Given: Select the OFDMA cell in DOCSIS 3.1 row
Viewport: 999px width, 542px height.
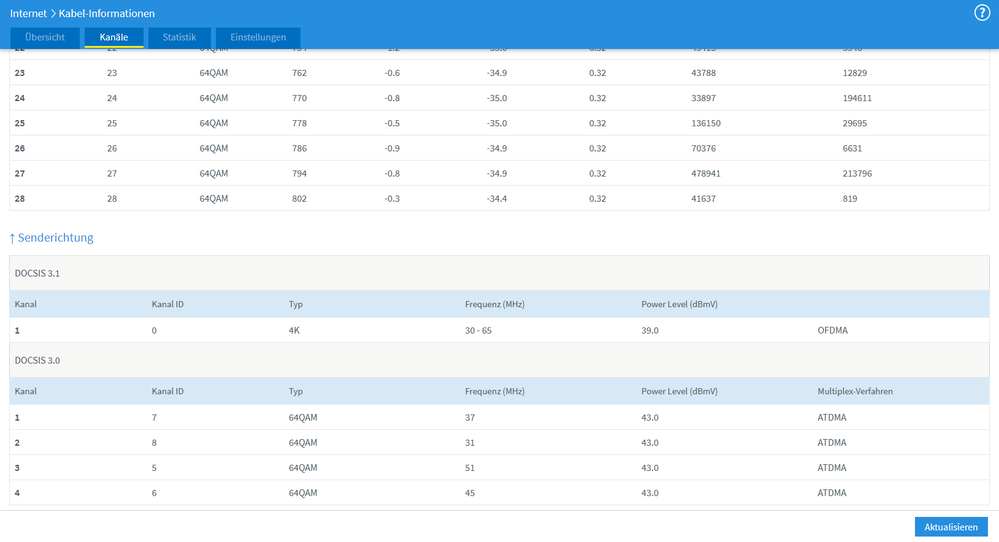Looking at the screenshot, I should click(832, 330).
